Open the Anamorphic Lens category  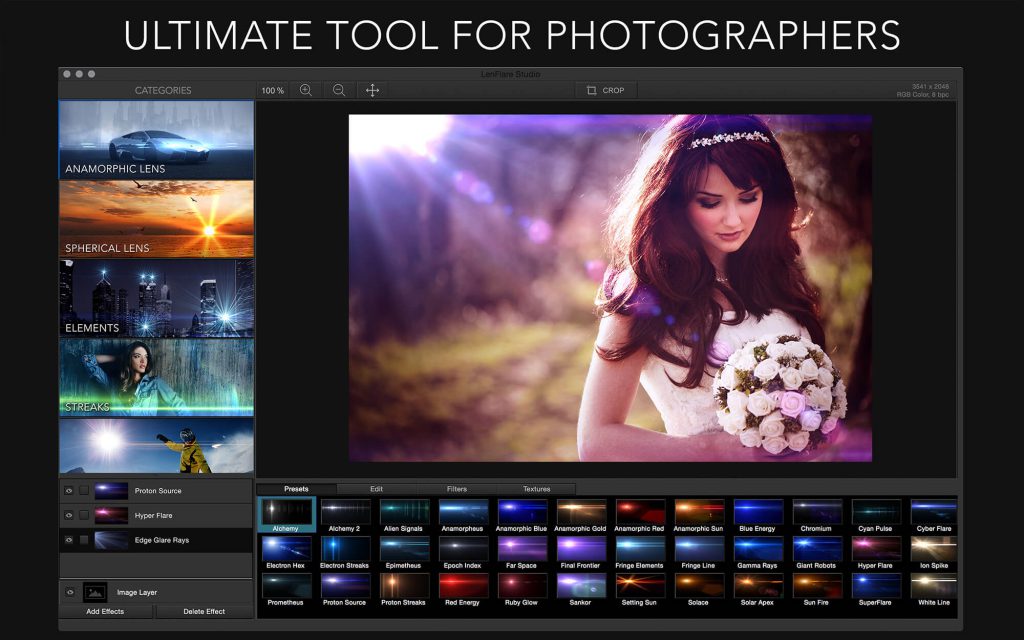157,140
